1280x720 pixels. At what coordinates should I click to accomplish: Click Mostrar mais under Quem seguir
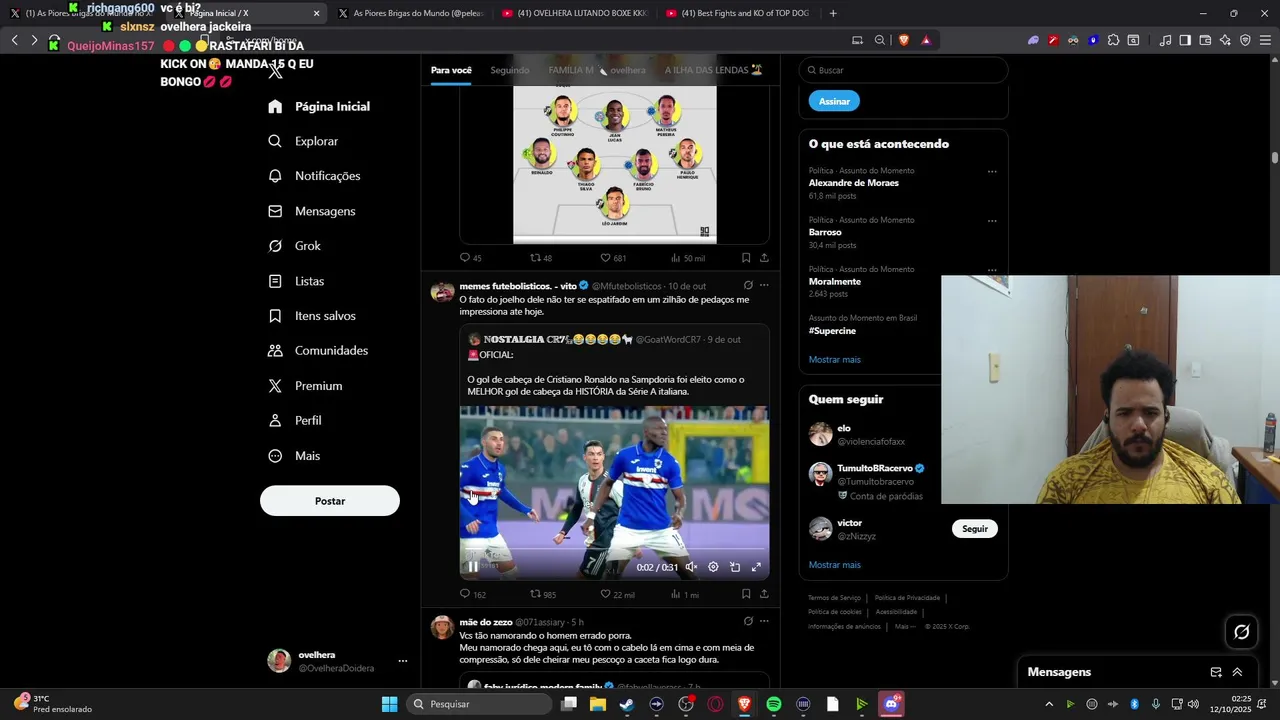point(834,565)
